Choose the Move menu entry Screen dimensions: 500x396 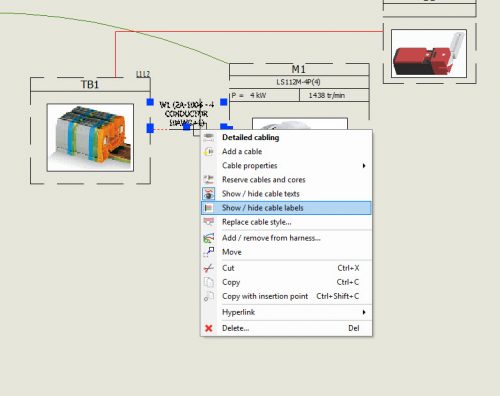(x=286, y=252)
